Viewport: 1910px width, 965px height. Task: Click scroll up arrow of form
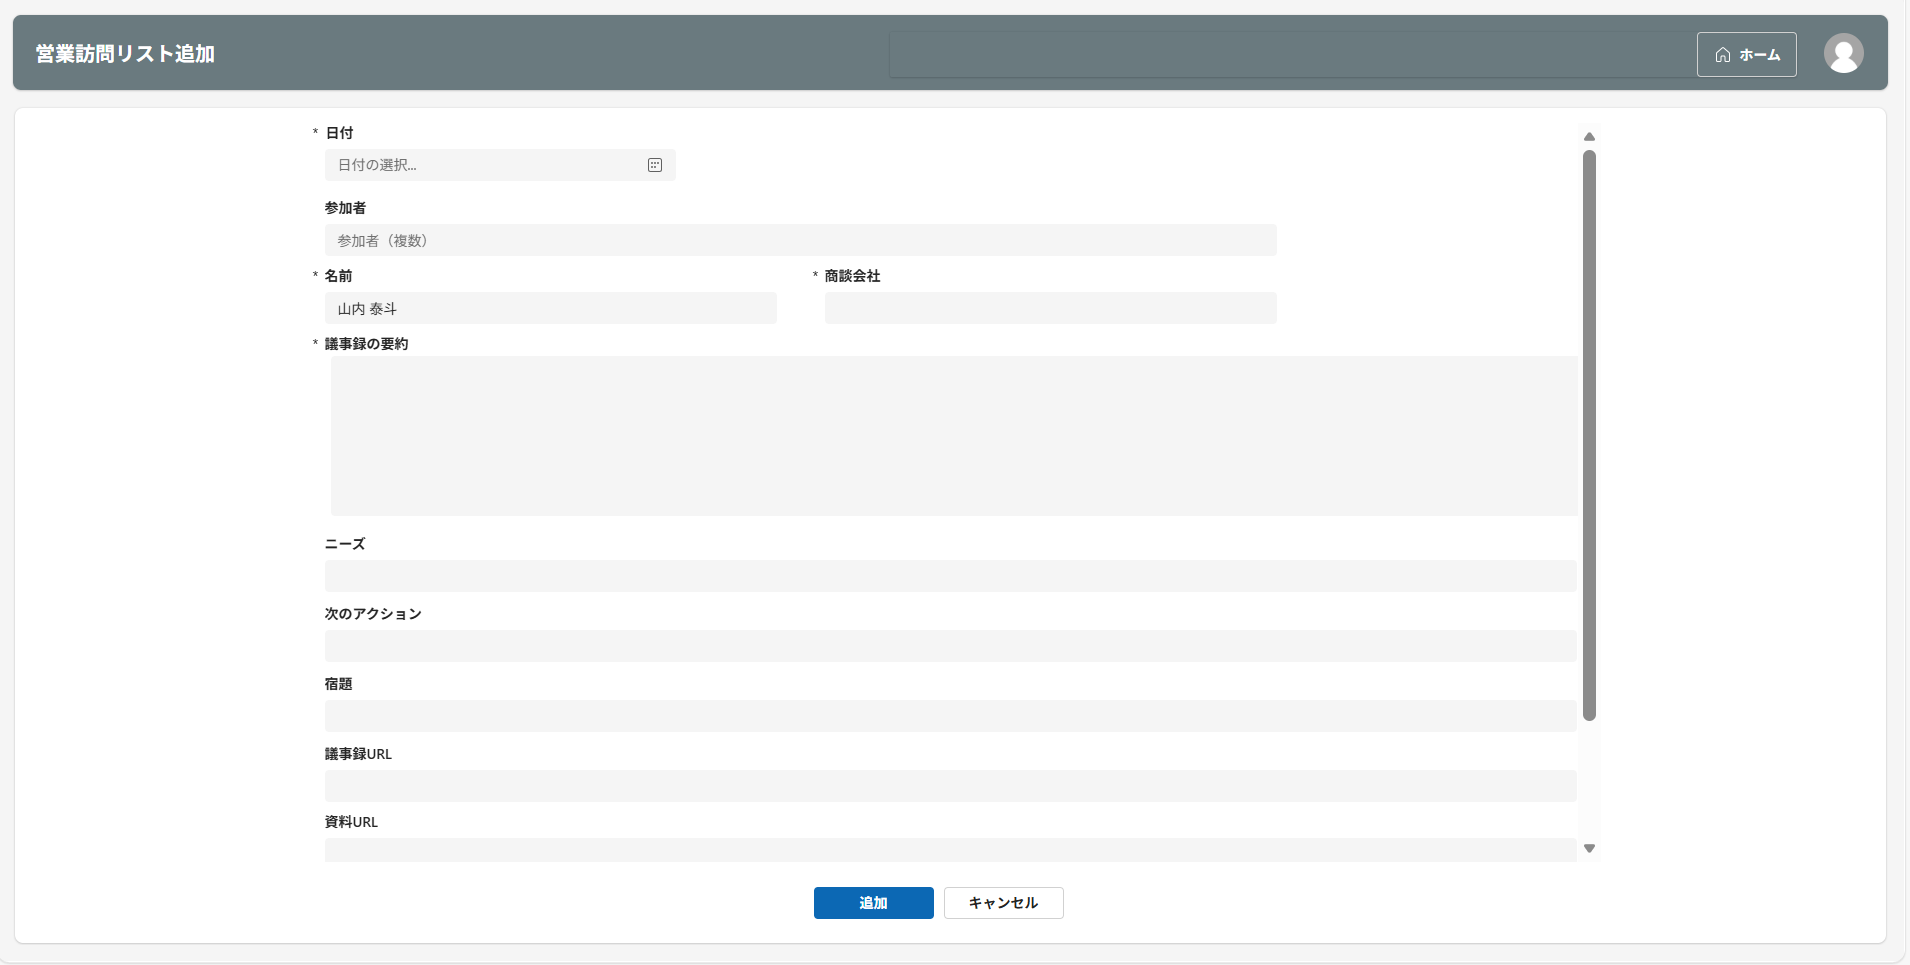click(1589, 137)
